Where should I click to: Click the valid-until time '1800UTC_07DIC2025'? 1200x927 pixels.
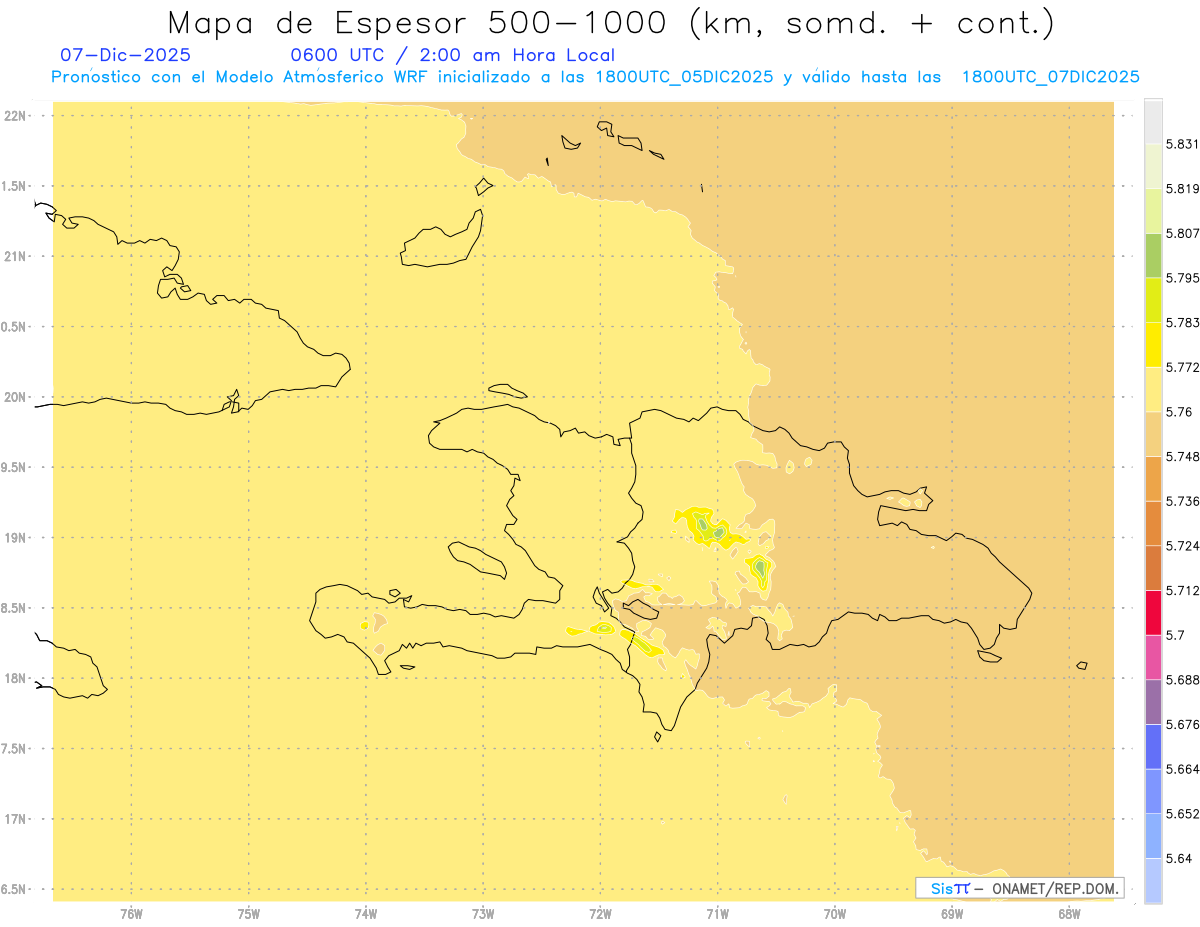point(1050,77)
